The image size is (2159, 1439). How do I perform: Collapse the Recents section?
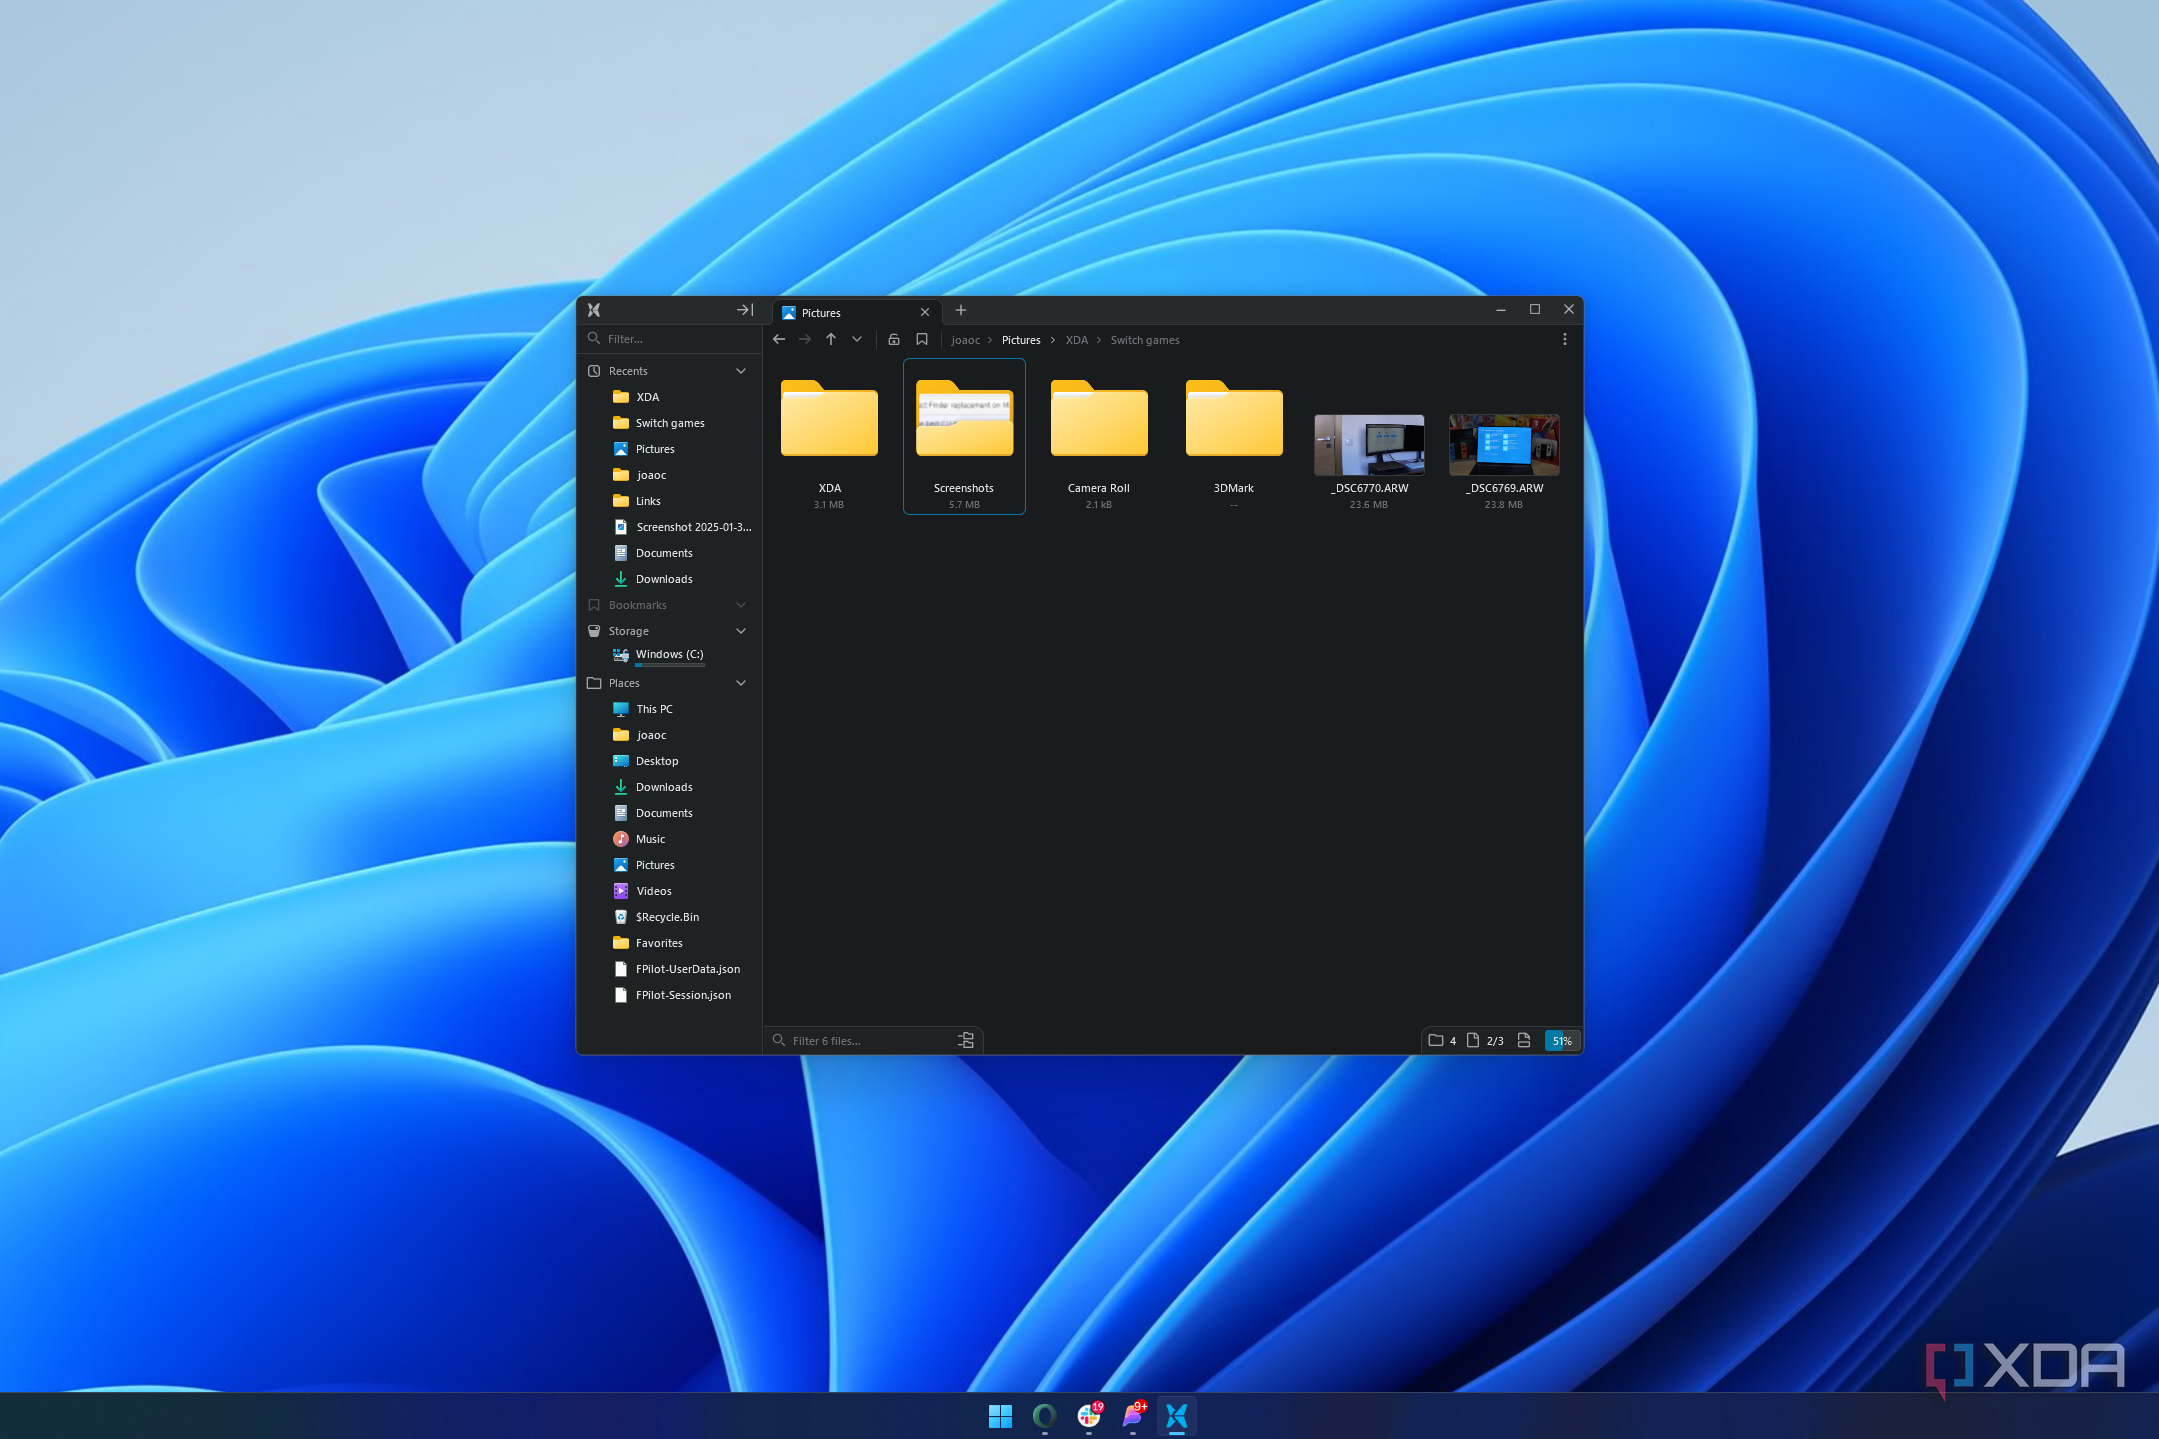pyautogui.click(x=740, y=370)
